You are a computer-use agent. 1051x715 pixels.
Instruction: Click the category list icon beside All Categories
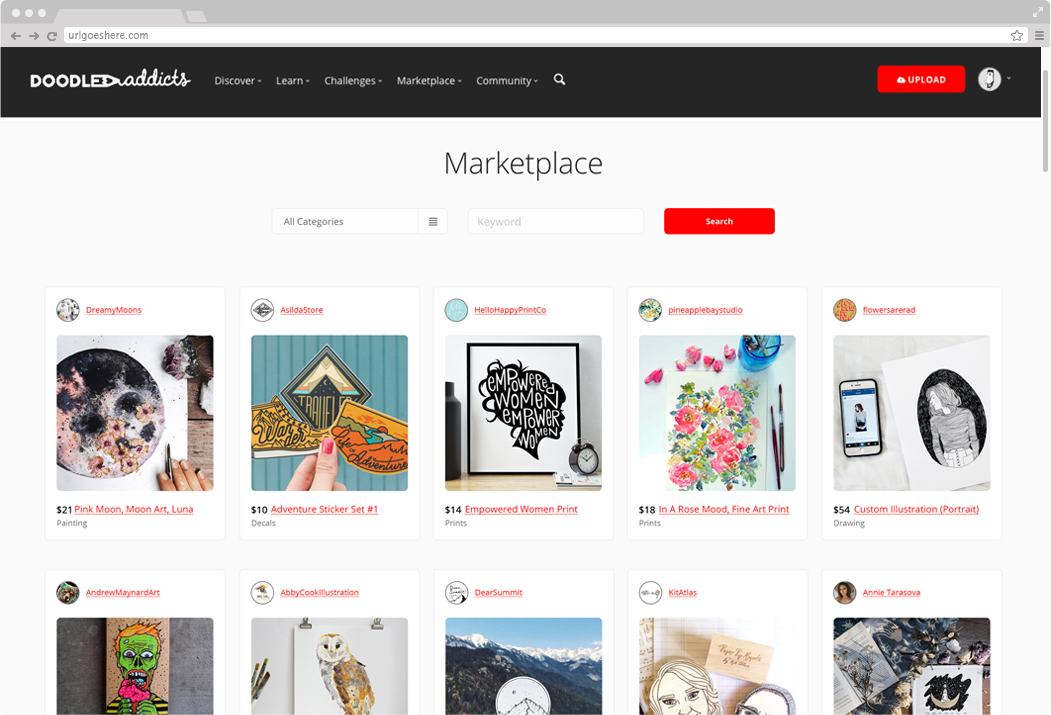click(432, 221)
